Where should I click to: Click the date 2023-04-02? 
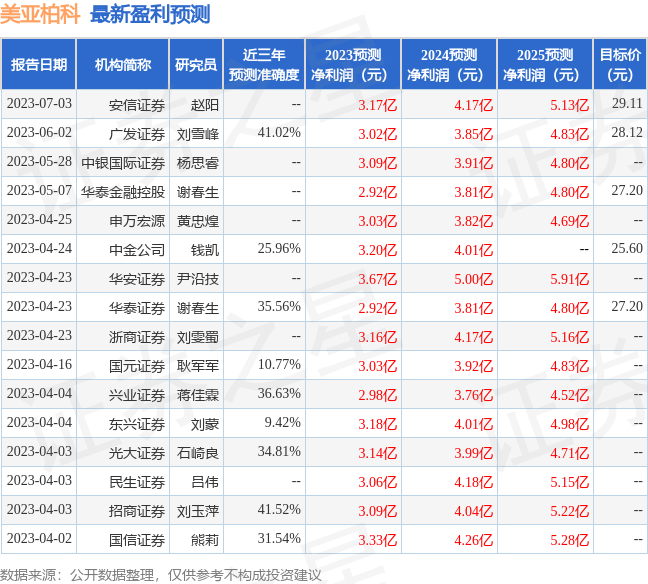[x=39, y=539]
